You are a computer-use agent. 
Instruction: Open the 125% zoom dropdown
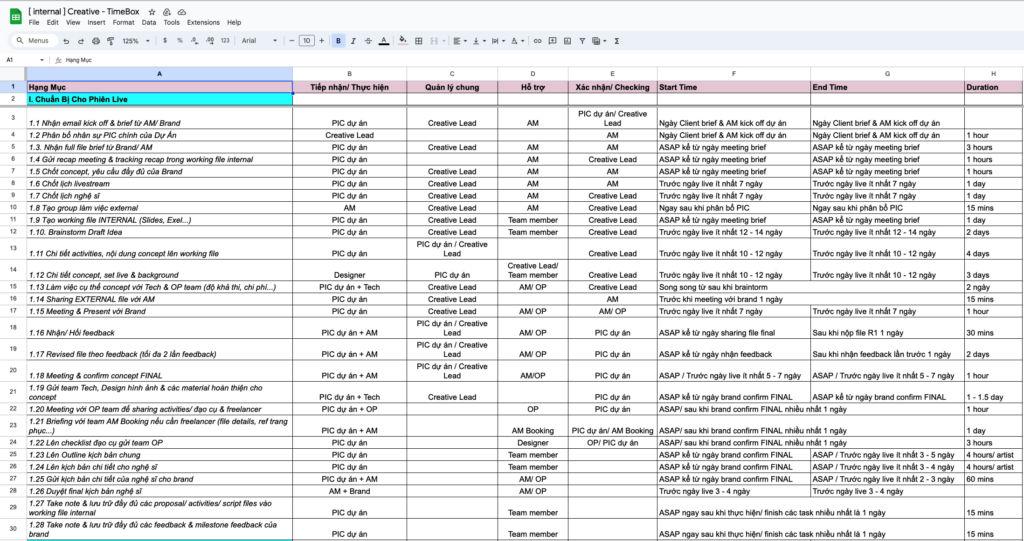click(134, 41)
